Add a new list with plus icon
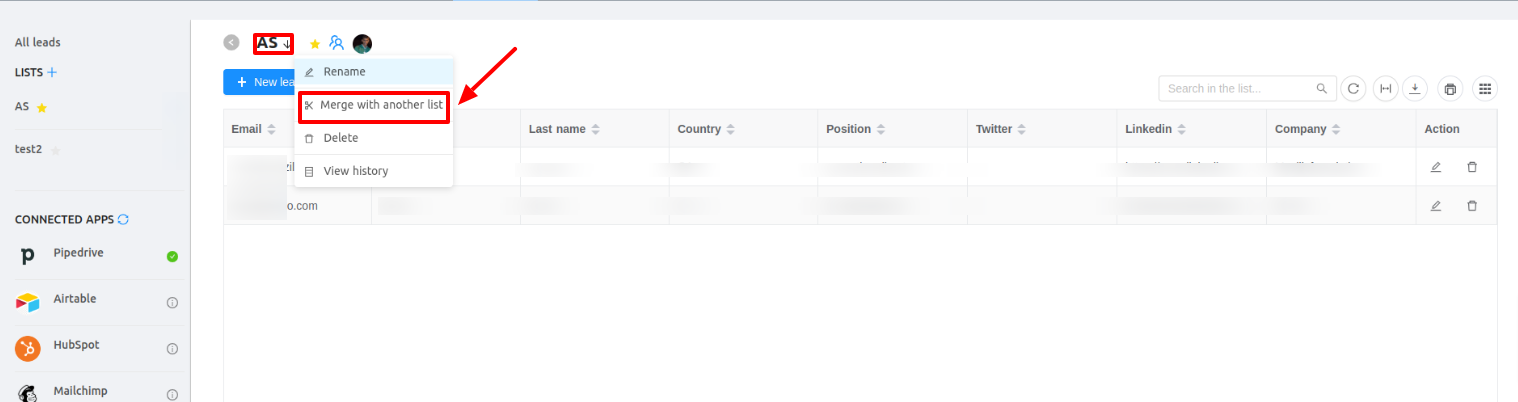The height and width of the screenshot is (402, 1518). tap(52, 72)
